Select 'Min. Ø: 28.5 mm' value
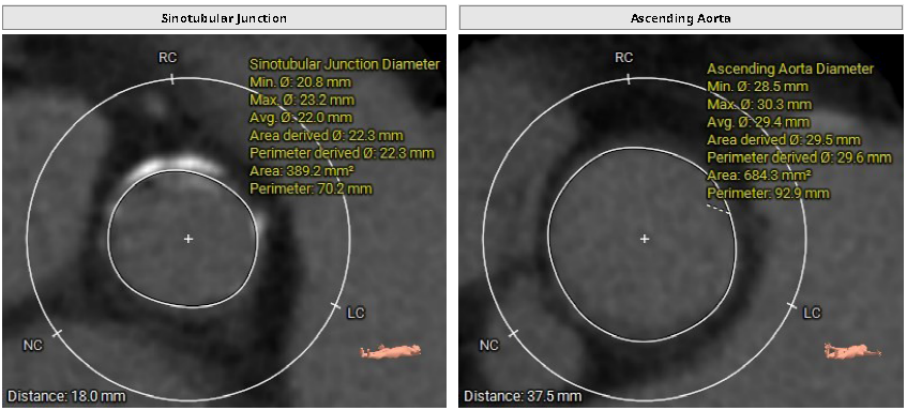The width and height of the screenshot is (908, 412). click(x=757, y=86)
